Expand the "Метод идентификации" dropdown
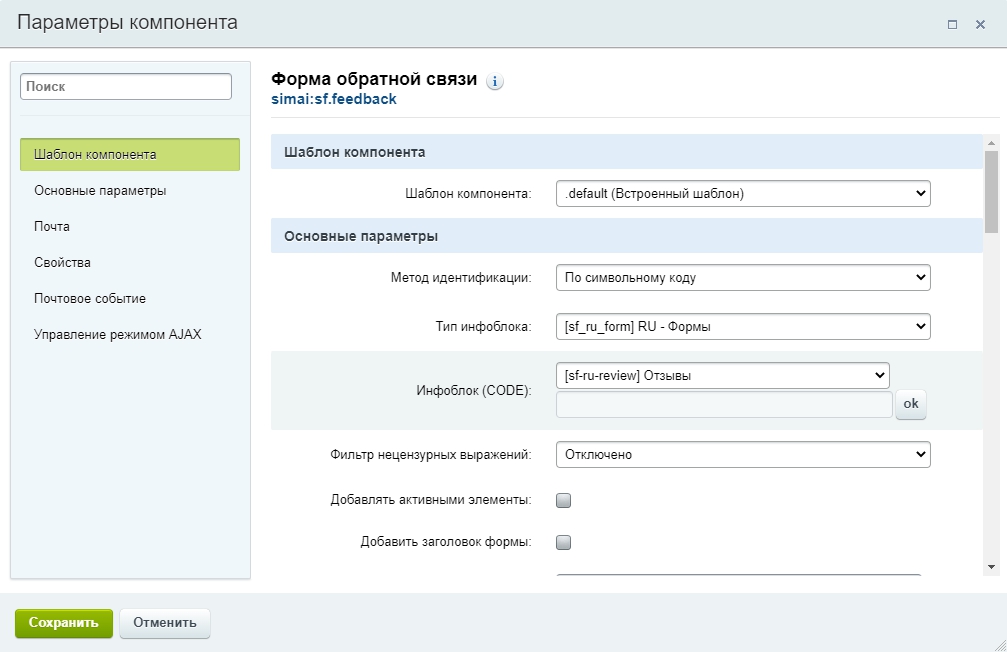 742,278
